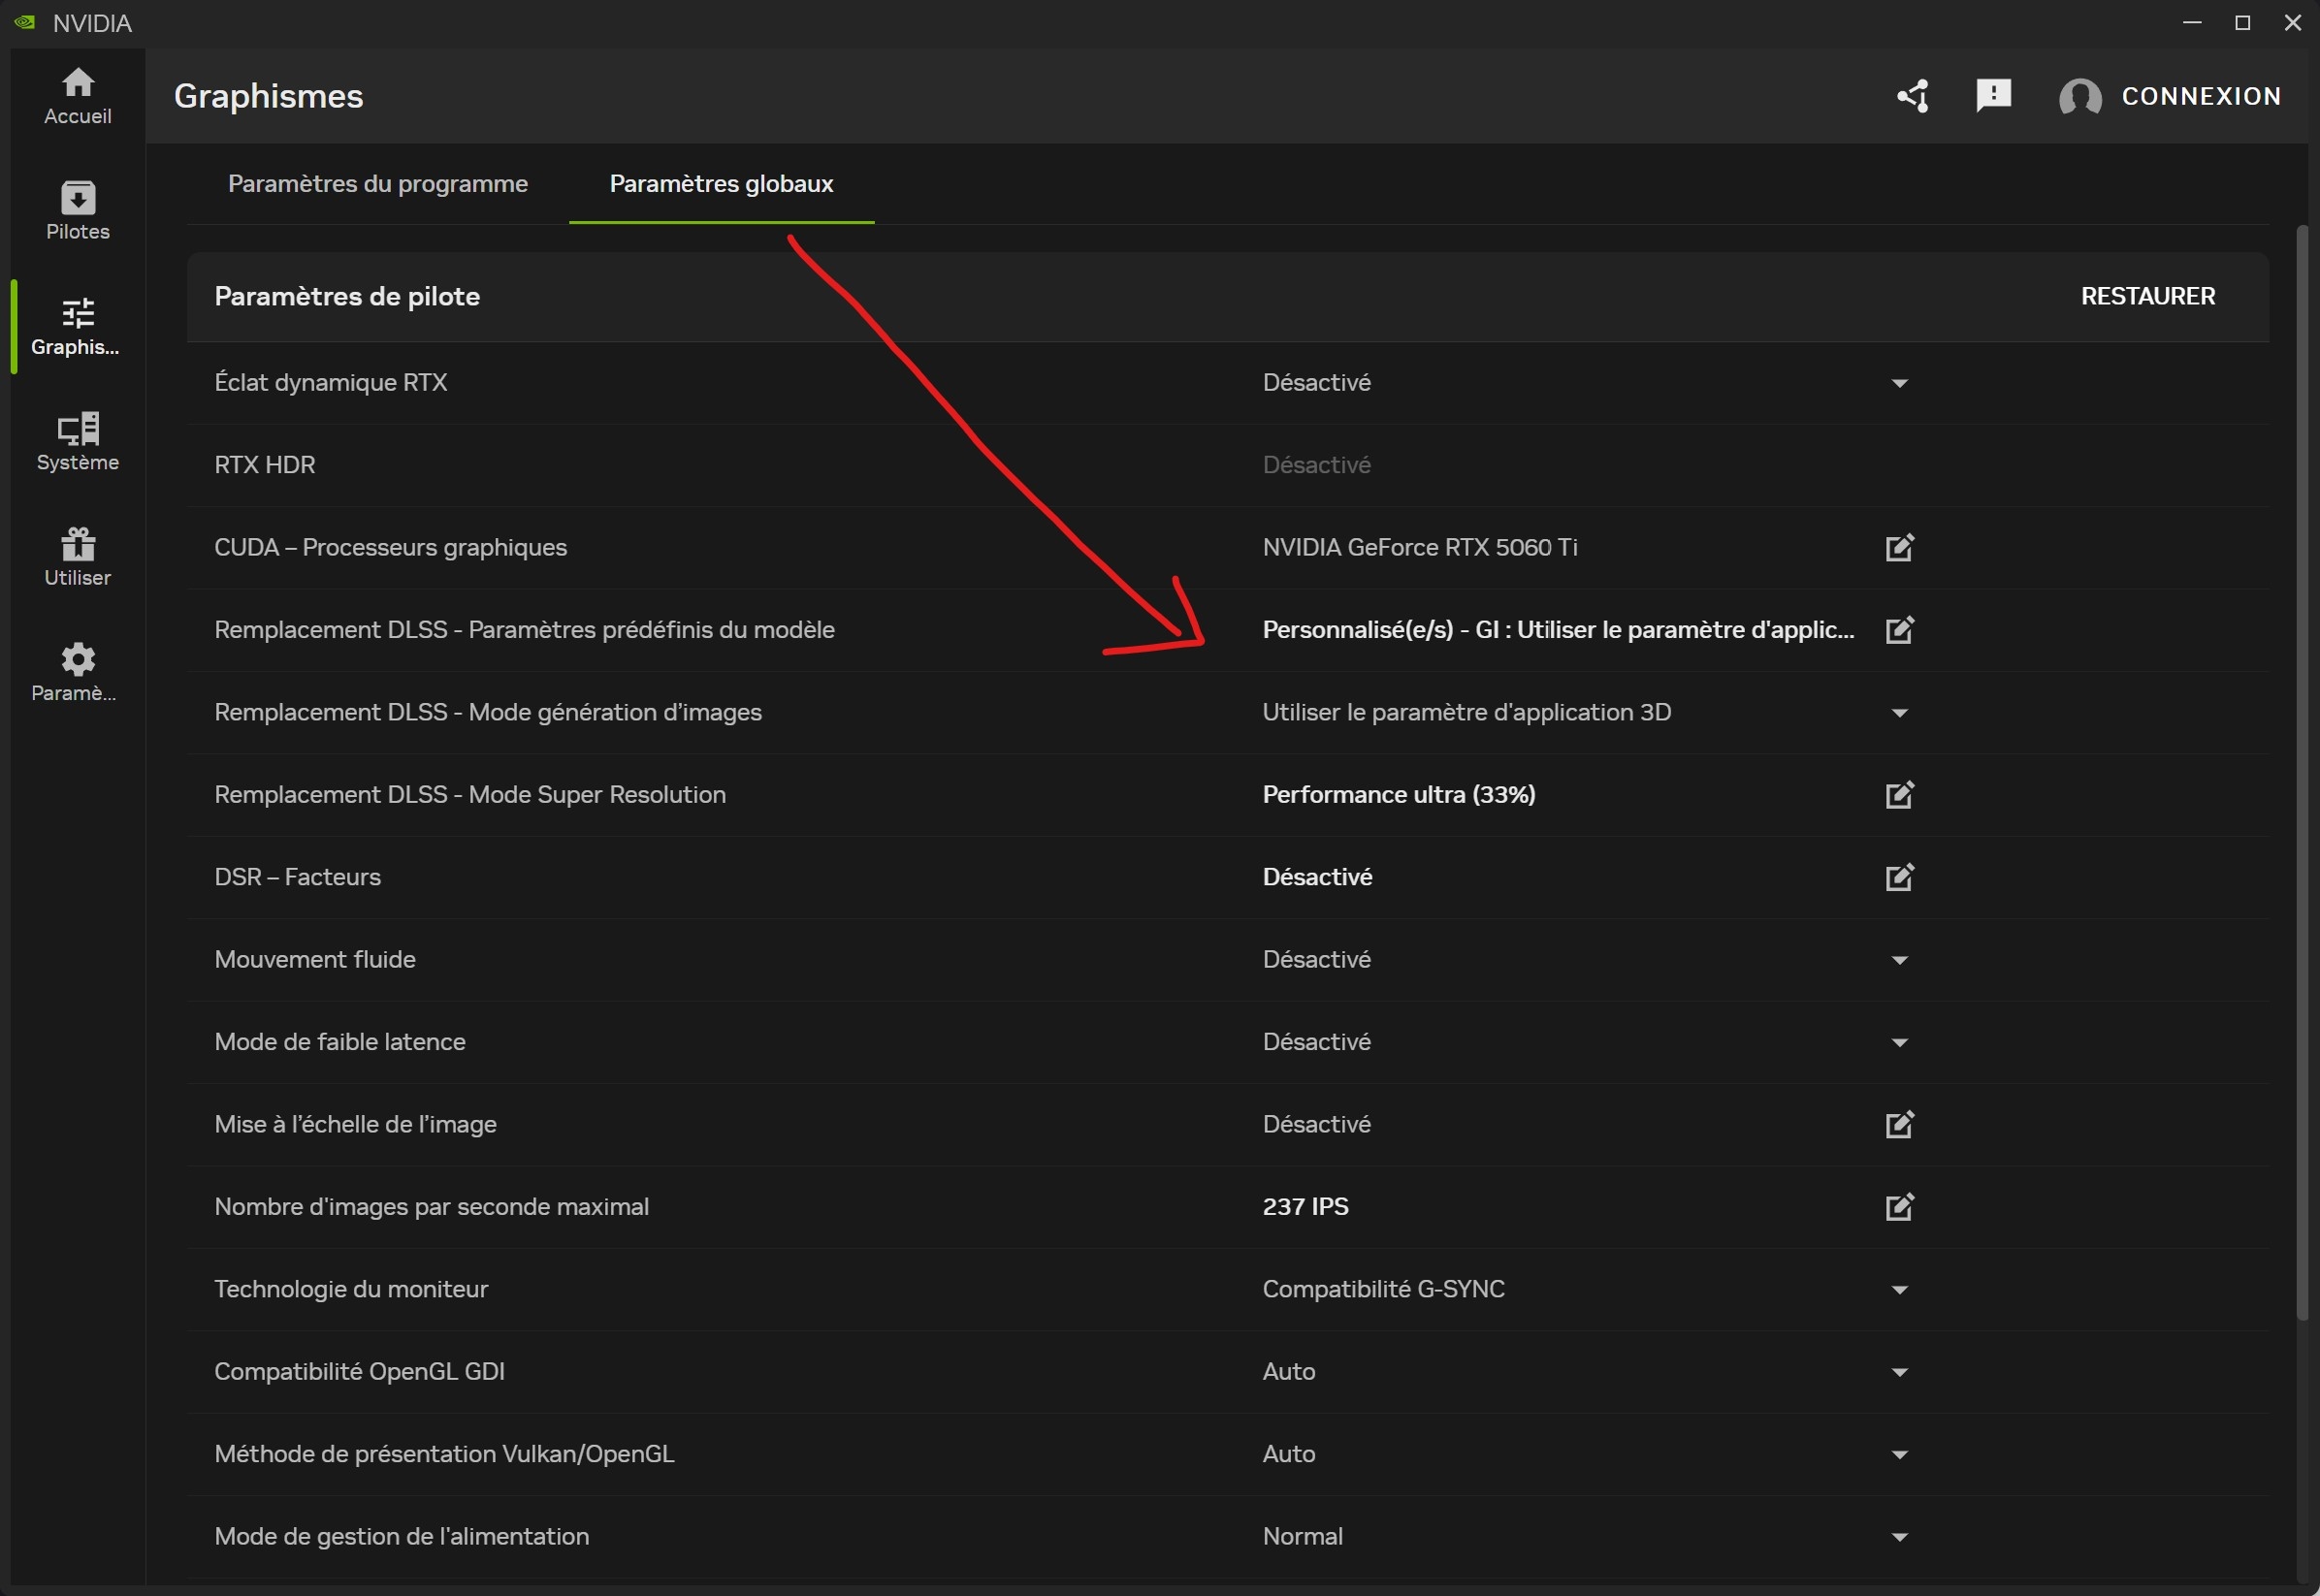
Task: Open Mode de gestion de l'alimentation dropdown
Action: (1899, 1537)
